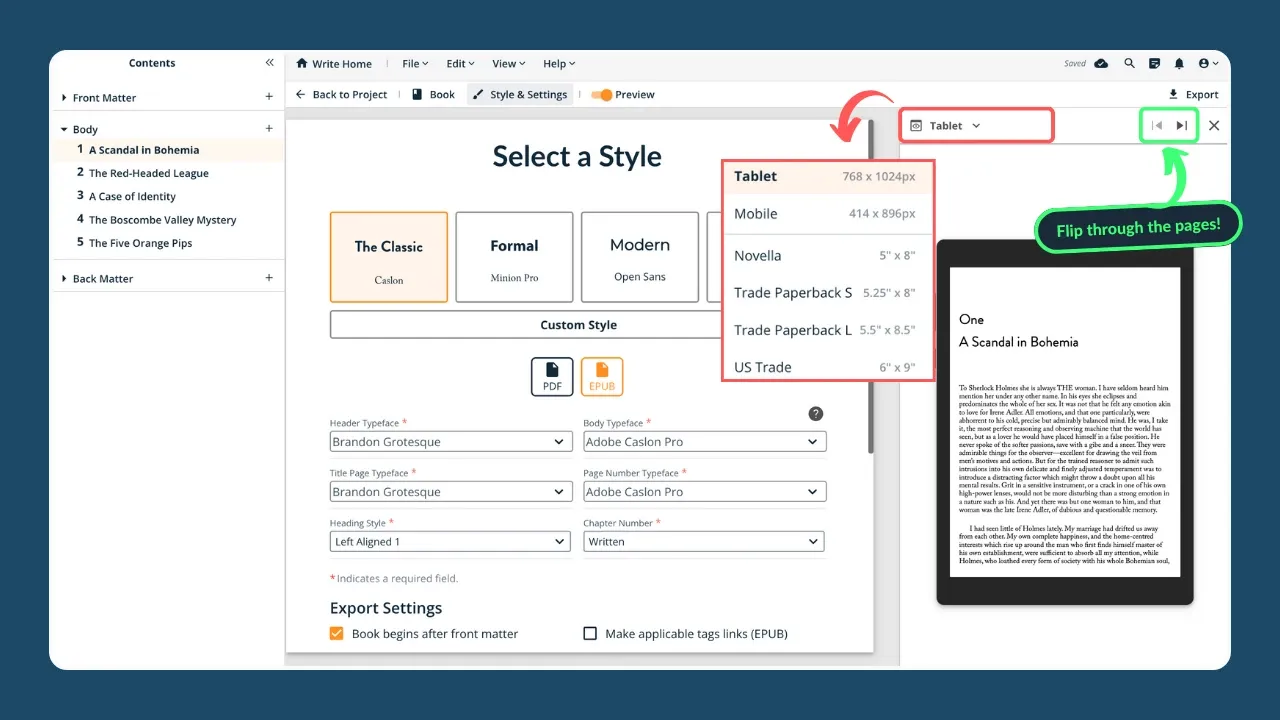Uncheck Book begins after front matter
The height and width of the screenshot is (720, 1280).
pyautogui.click(x=337, y=633)
